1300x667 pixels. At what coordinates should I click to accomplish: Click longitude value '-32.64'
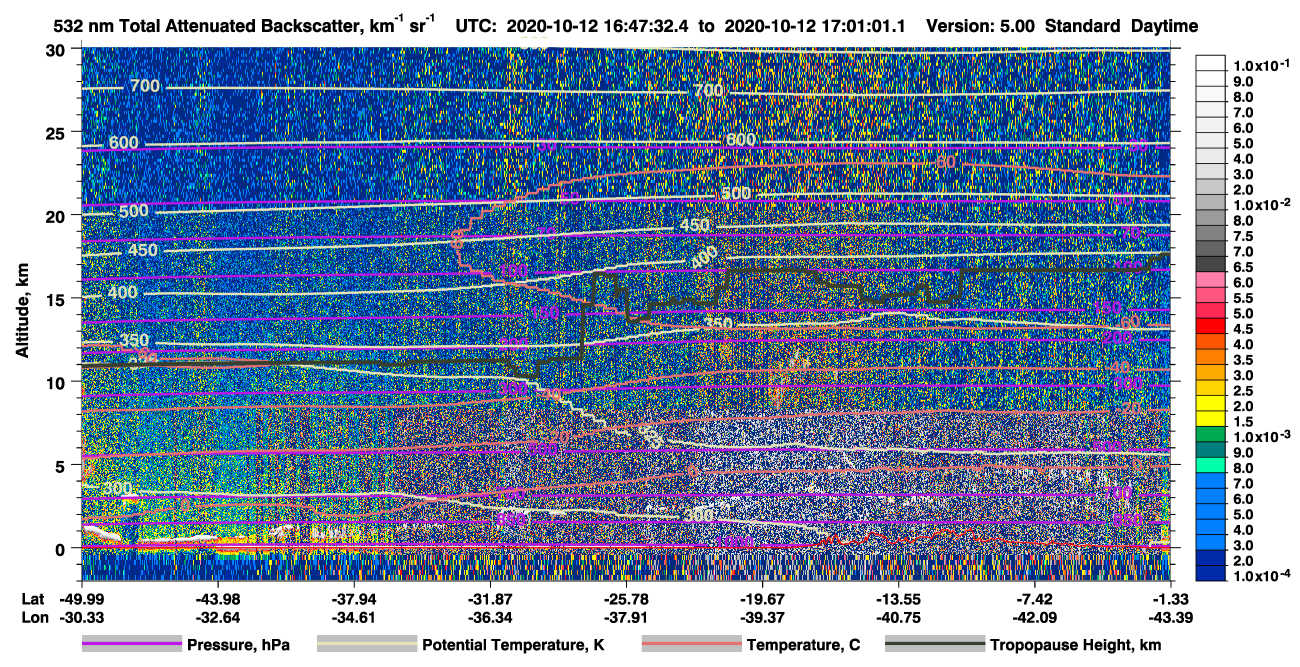[x=217, y=617]
